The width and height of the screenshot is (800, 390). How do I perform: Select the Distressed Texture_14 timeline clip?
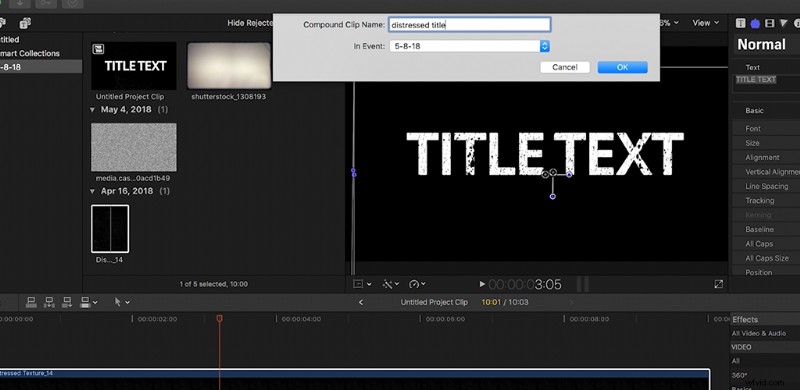point(355,379)
